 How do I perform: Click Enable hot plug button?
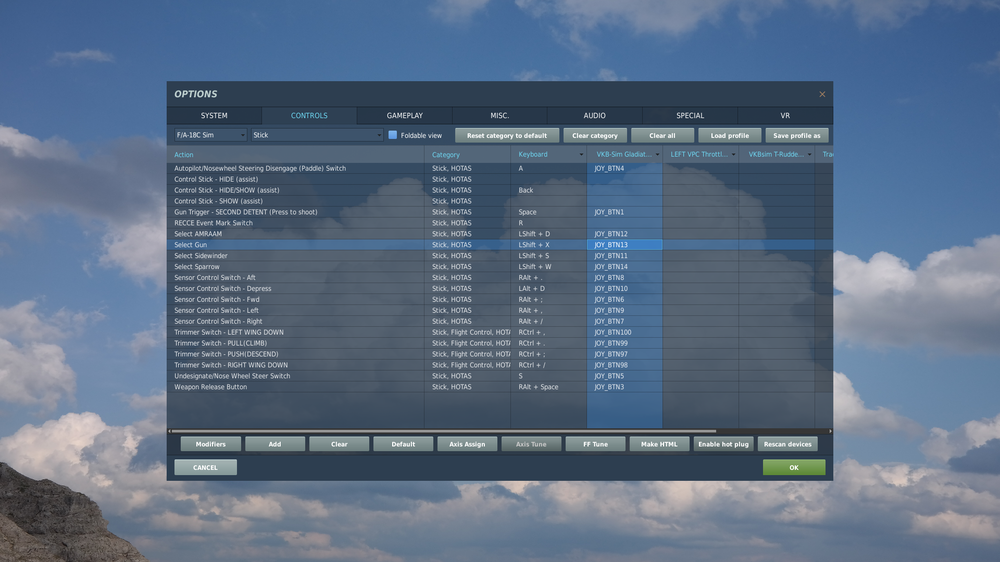(x=723, y=444)
